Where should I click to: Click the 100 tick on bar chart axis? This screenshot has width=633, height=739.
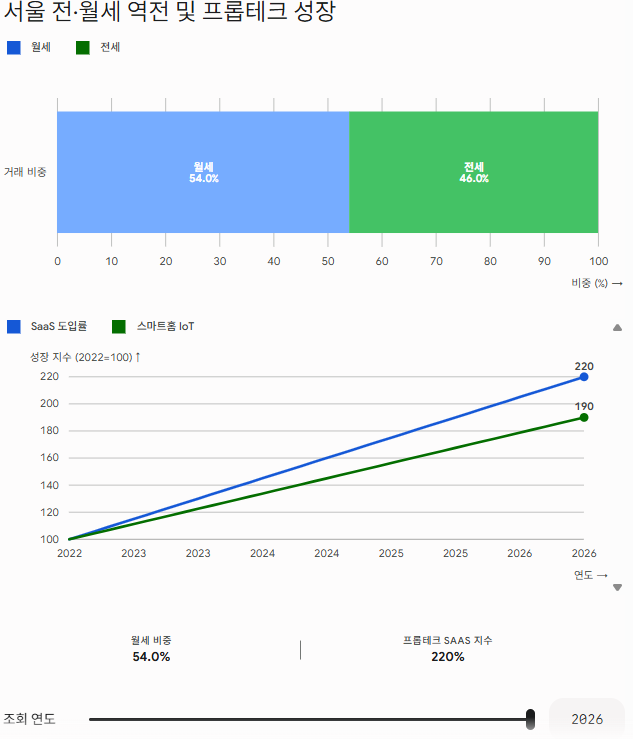(599, 261)
